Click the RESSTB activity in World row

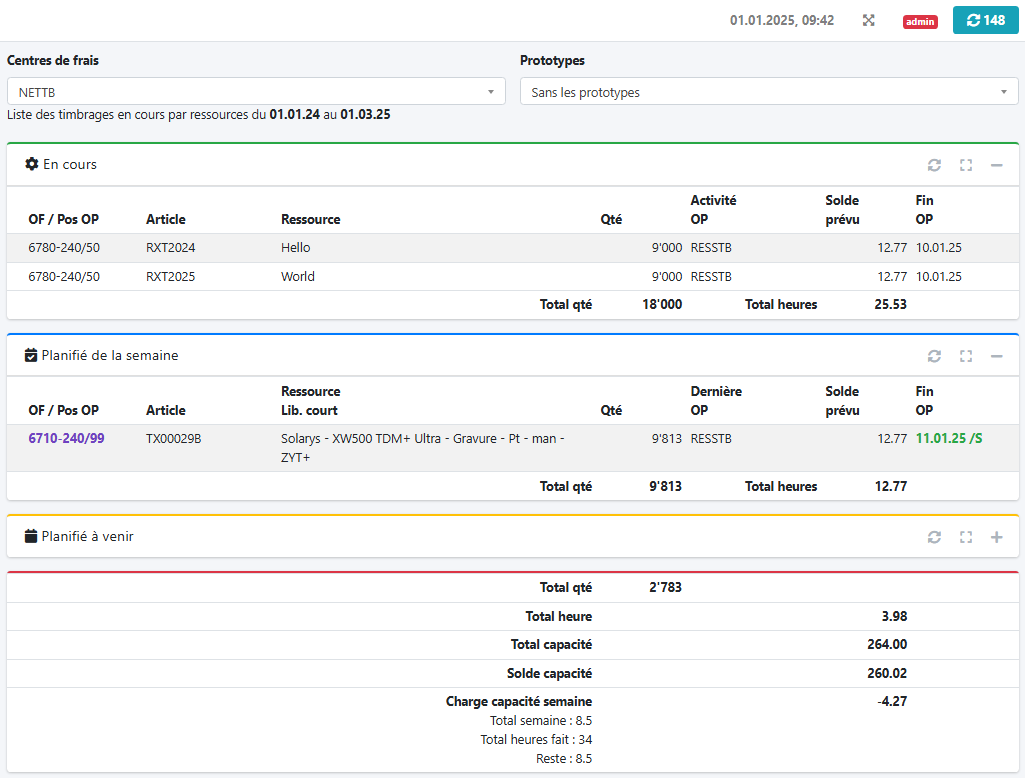click(x=711, y=277)
